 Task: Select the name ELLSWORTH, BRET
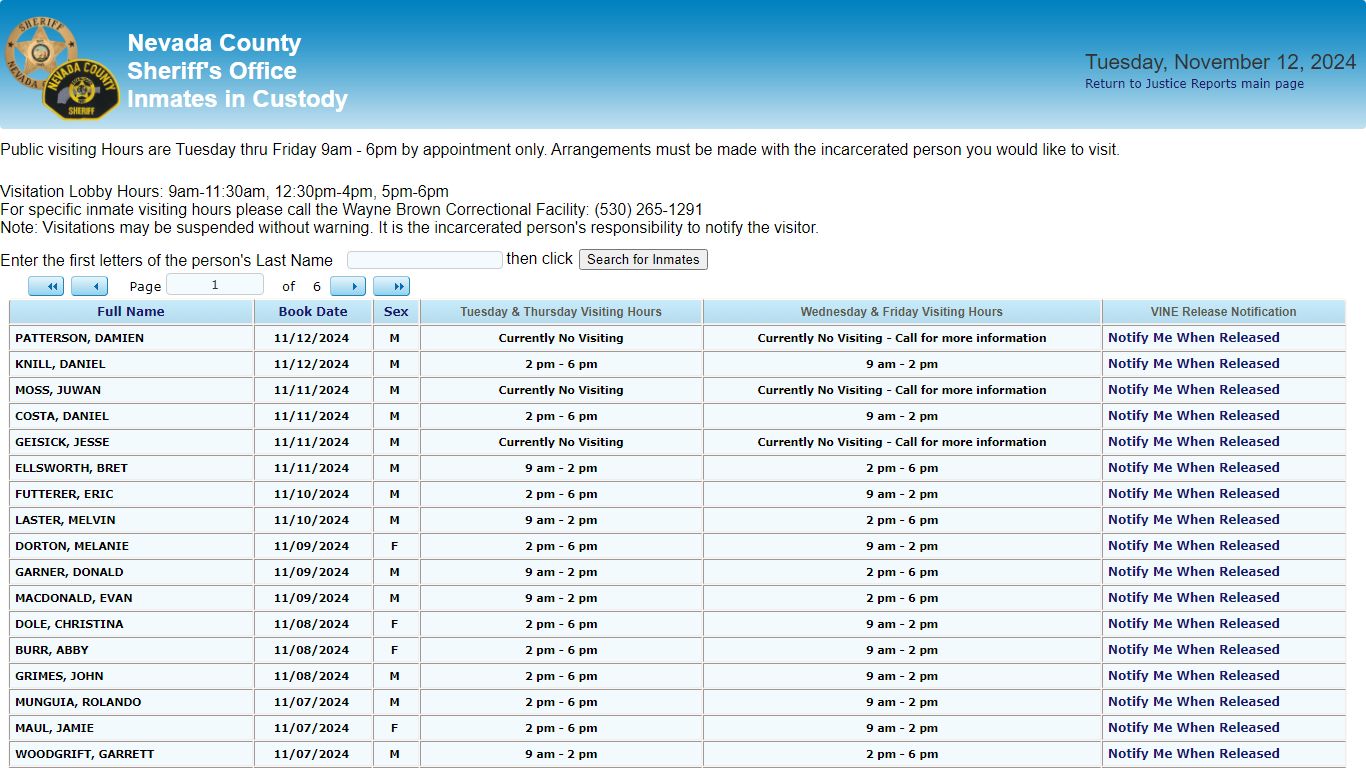pos(71,468)
